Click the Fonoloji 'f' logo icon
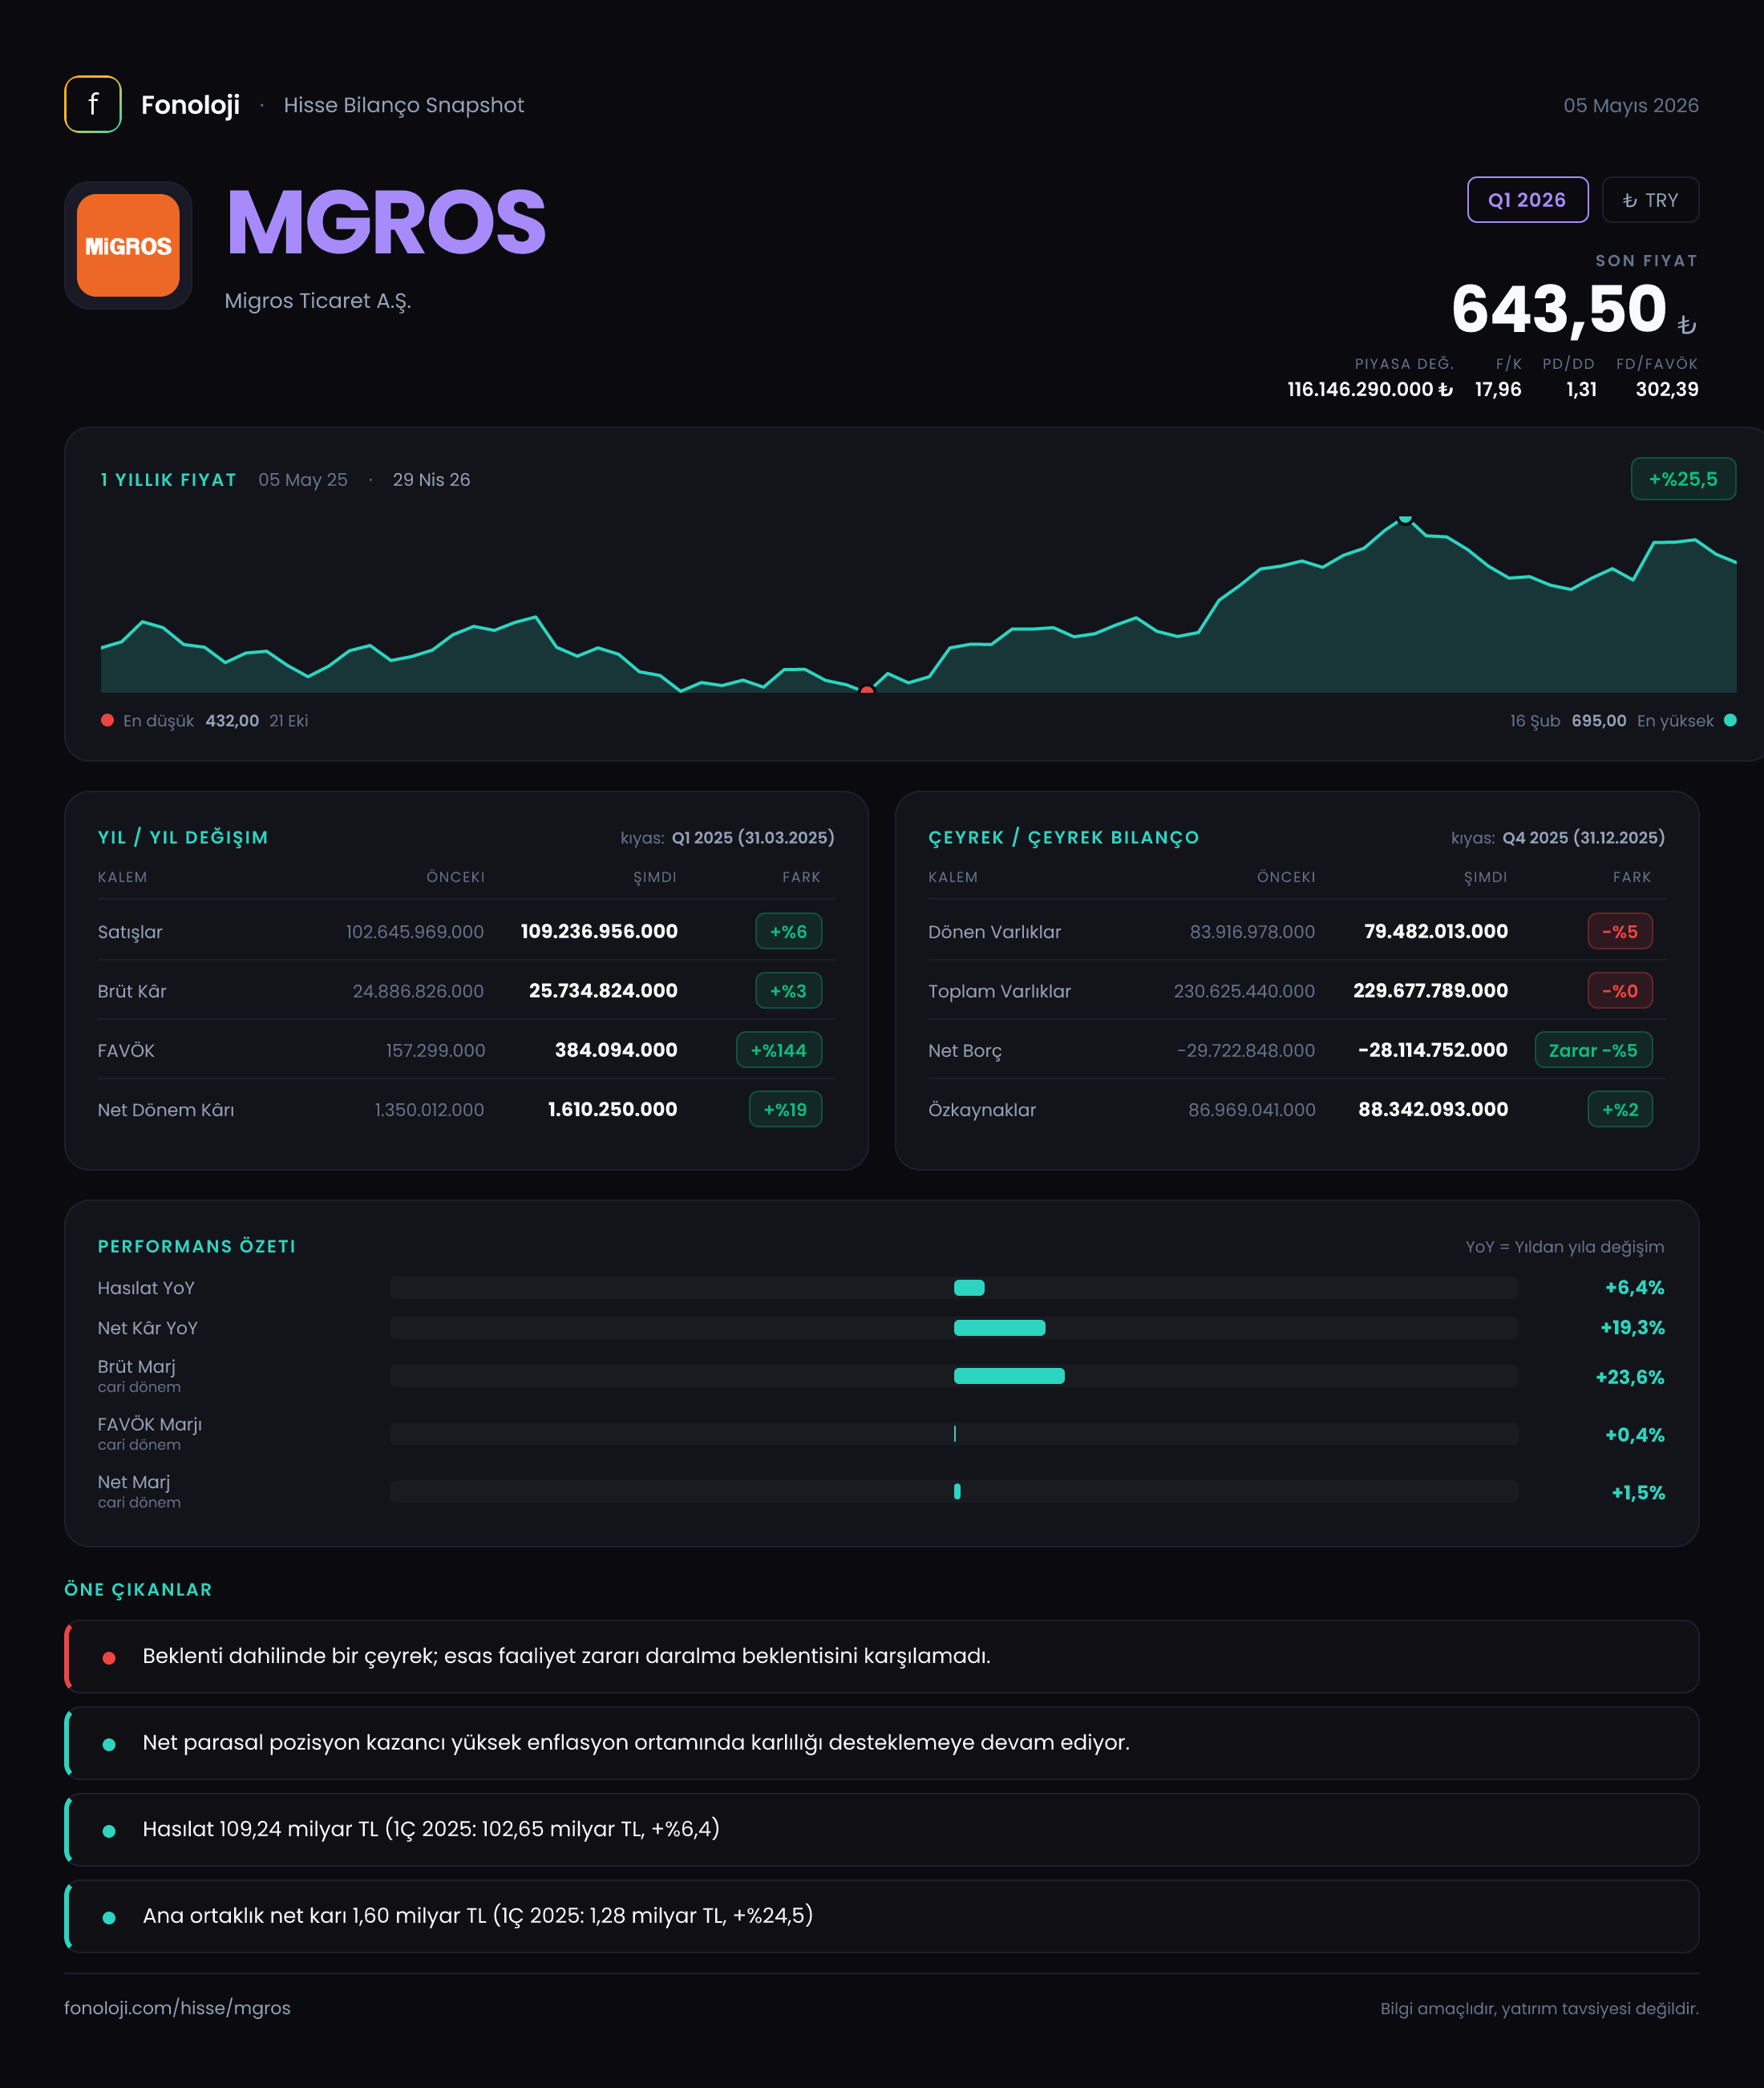This screenshot has width=1764, height=2088. pyautogui.click(x=93, y=104)
